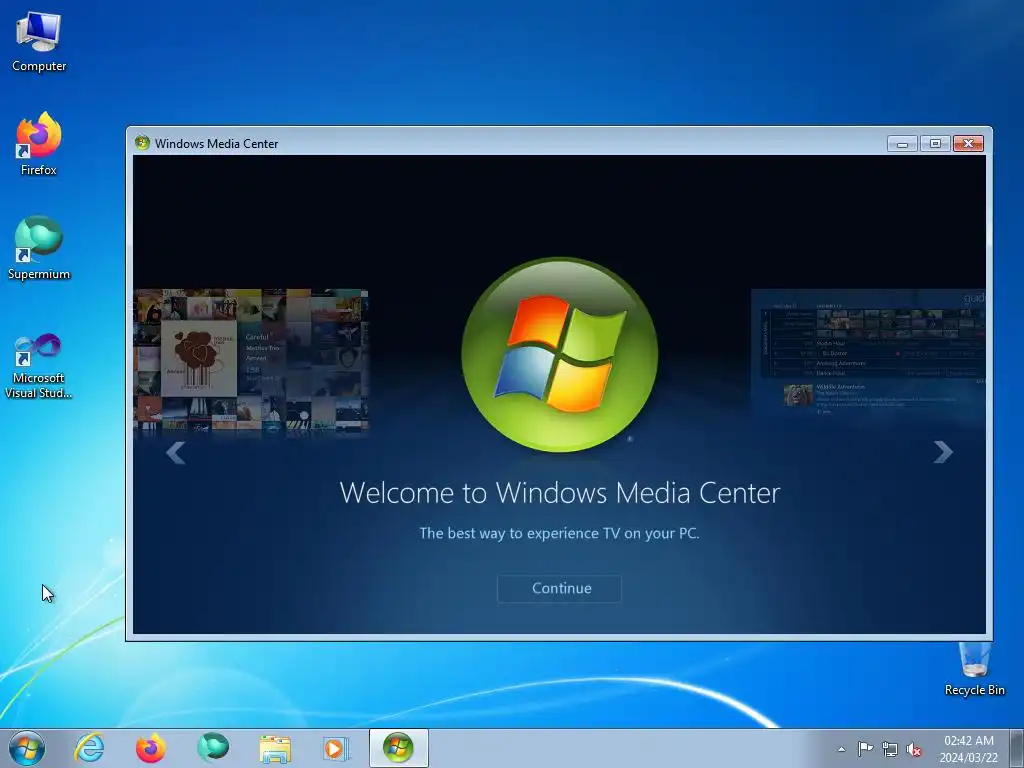Close the Windows Media Center window

coord(968,144)
